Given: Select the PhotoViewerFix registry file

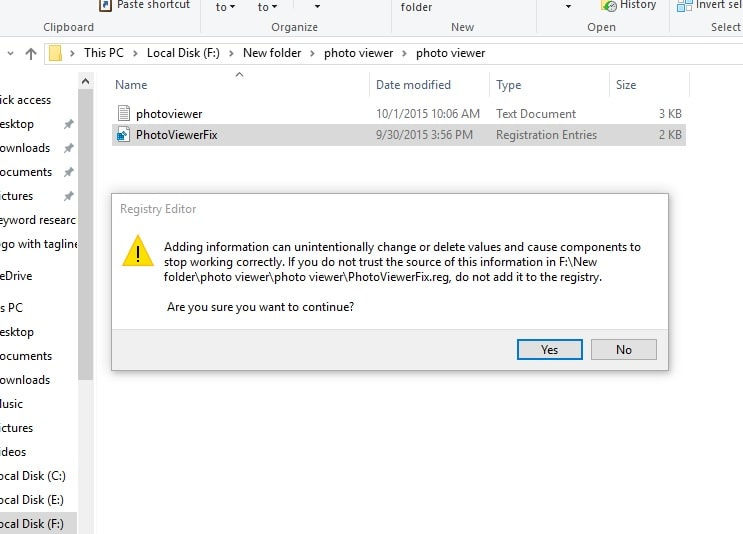Looking at the screenshot, I should (399, 135).
